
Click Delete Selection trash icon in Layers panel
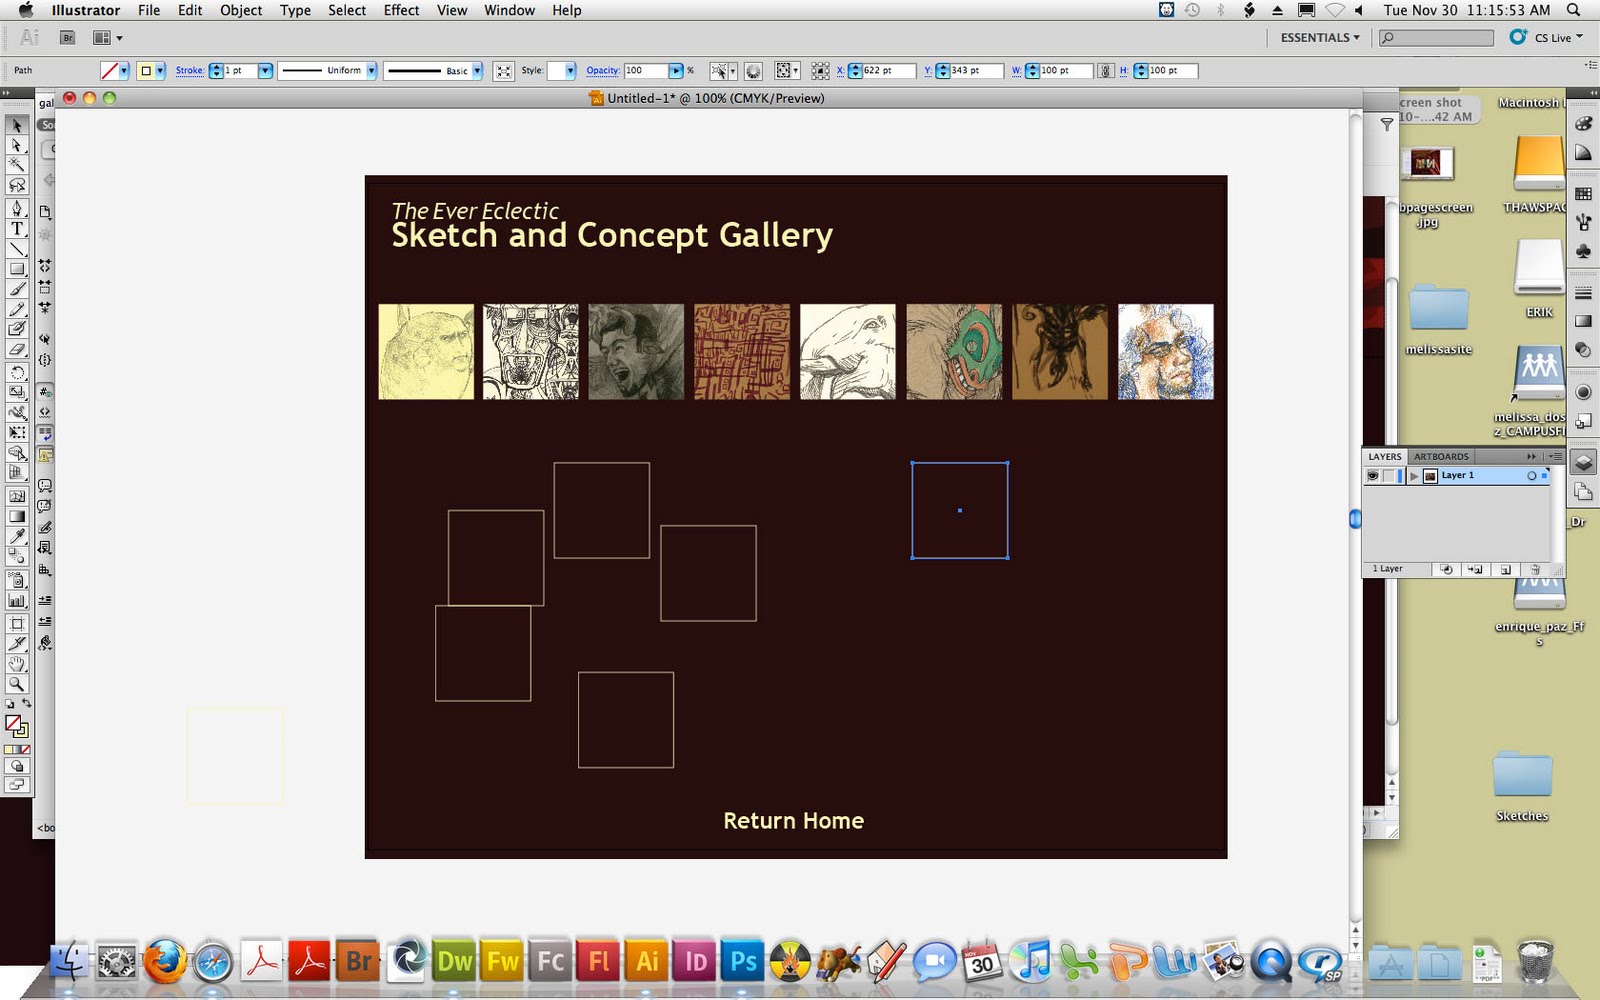point(1535,569)
